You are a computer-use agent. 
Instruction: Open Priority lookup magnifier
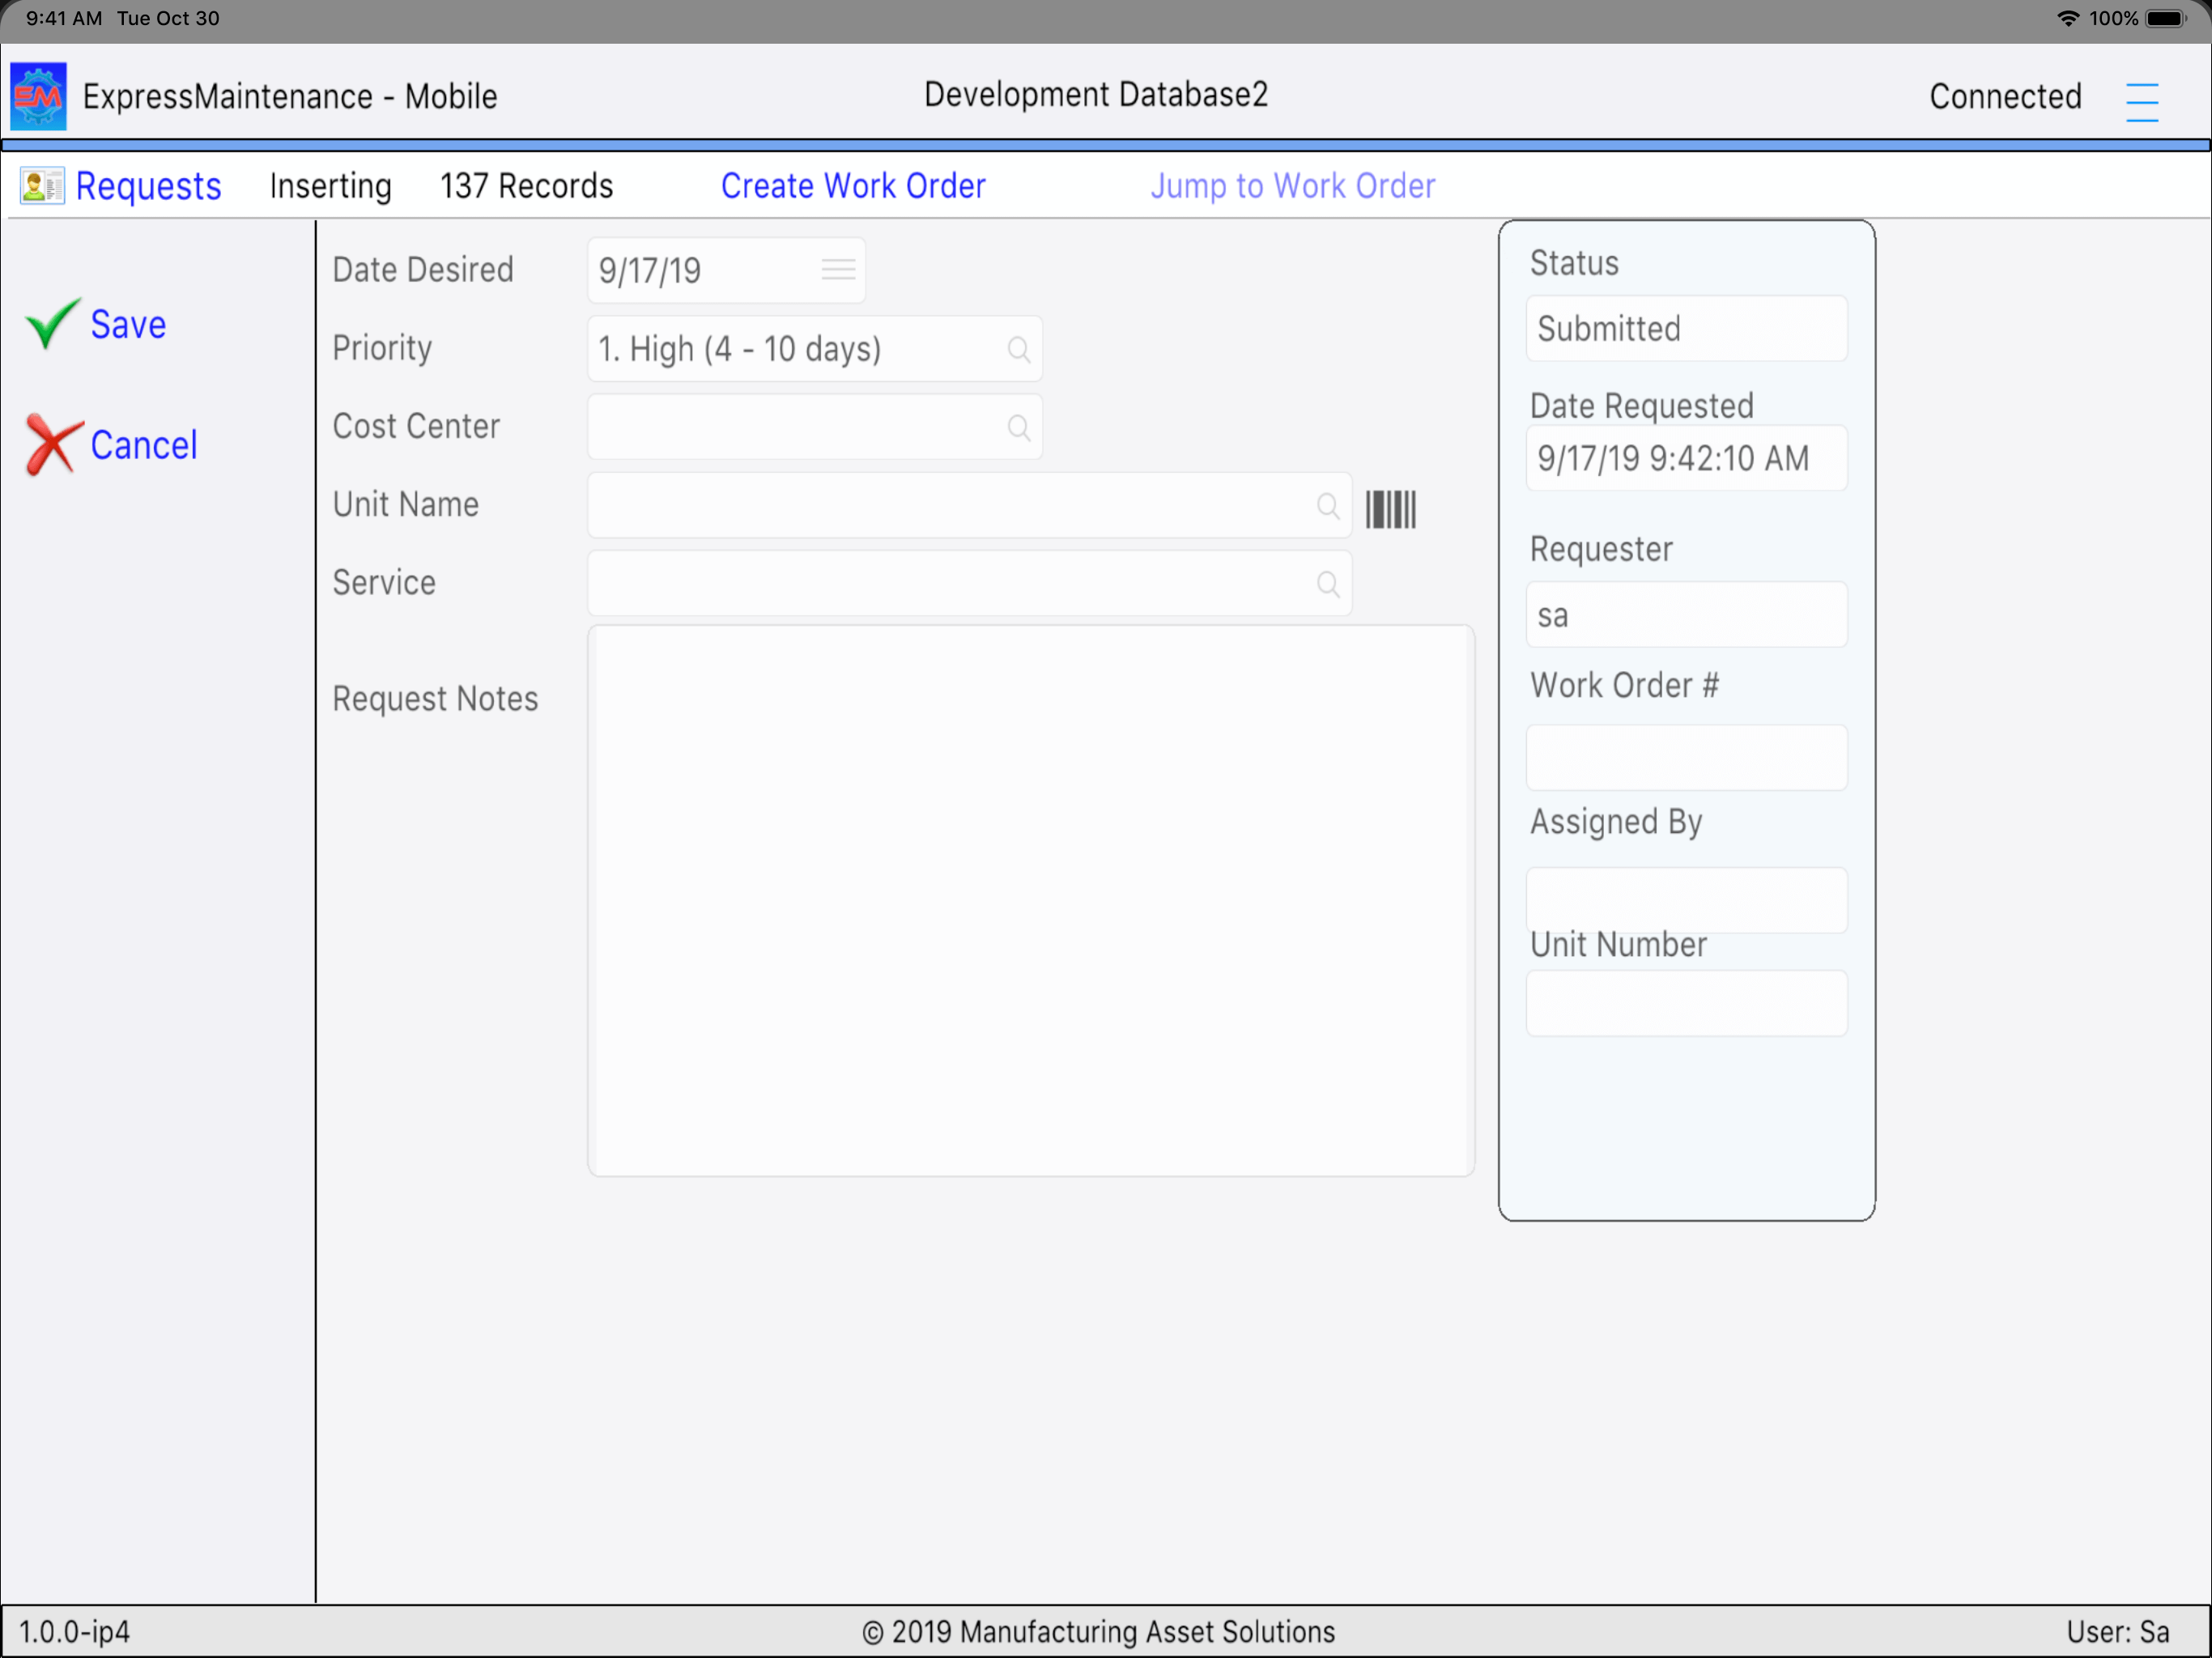(x=1019, y=349)
